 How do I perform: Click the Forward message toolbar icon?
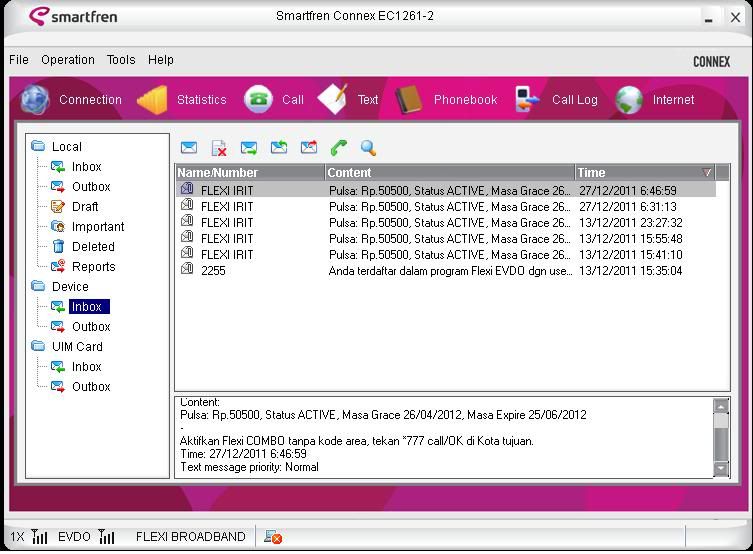click(279, 147)
